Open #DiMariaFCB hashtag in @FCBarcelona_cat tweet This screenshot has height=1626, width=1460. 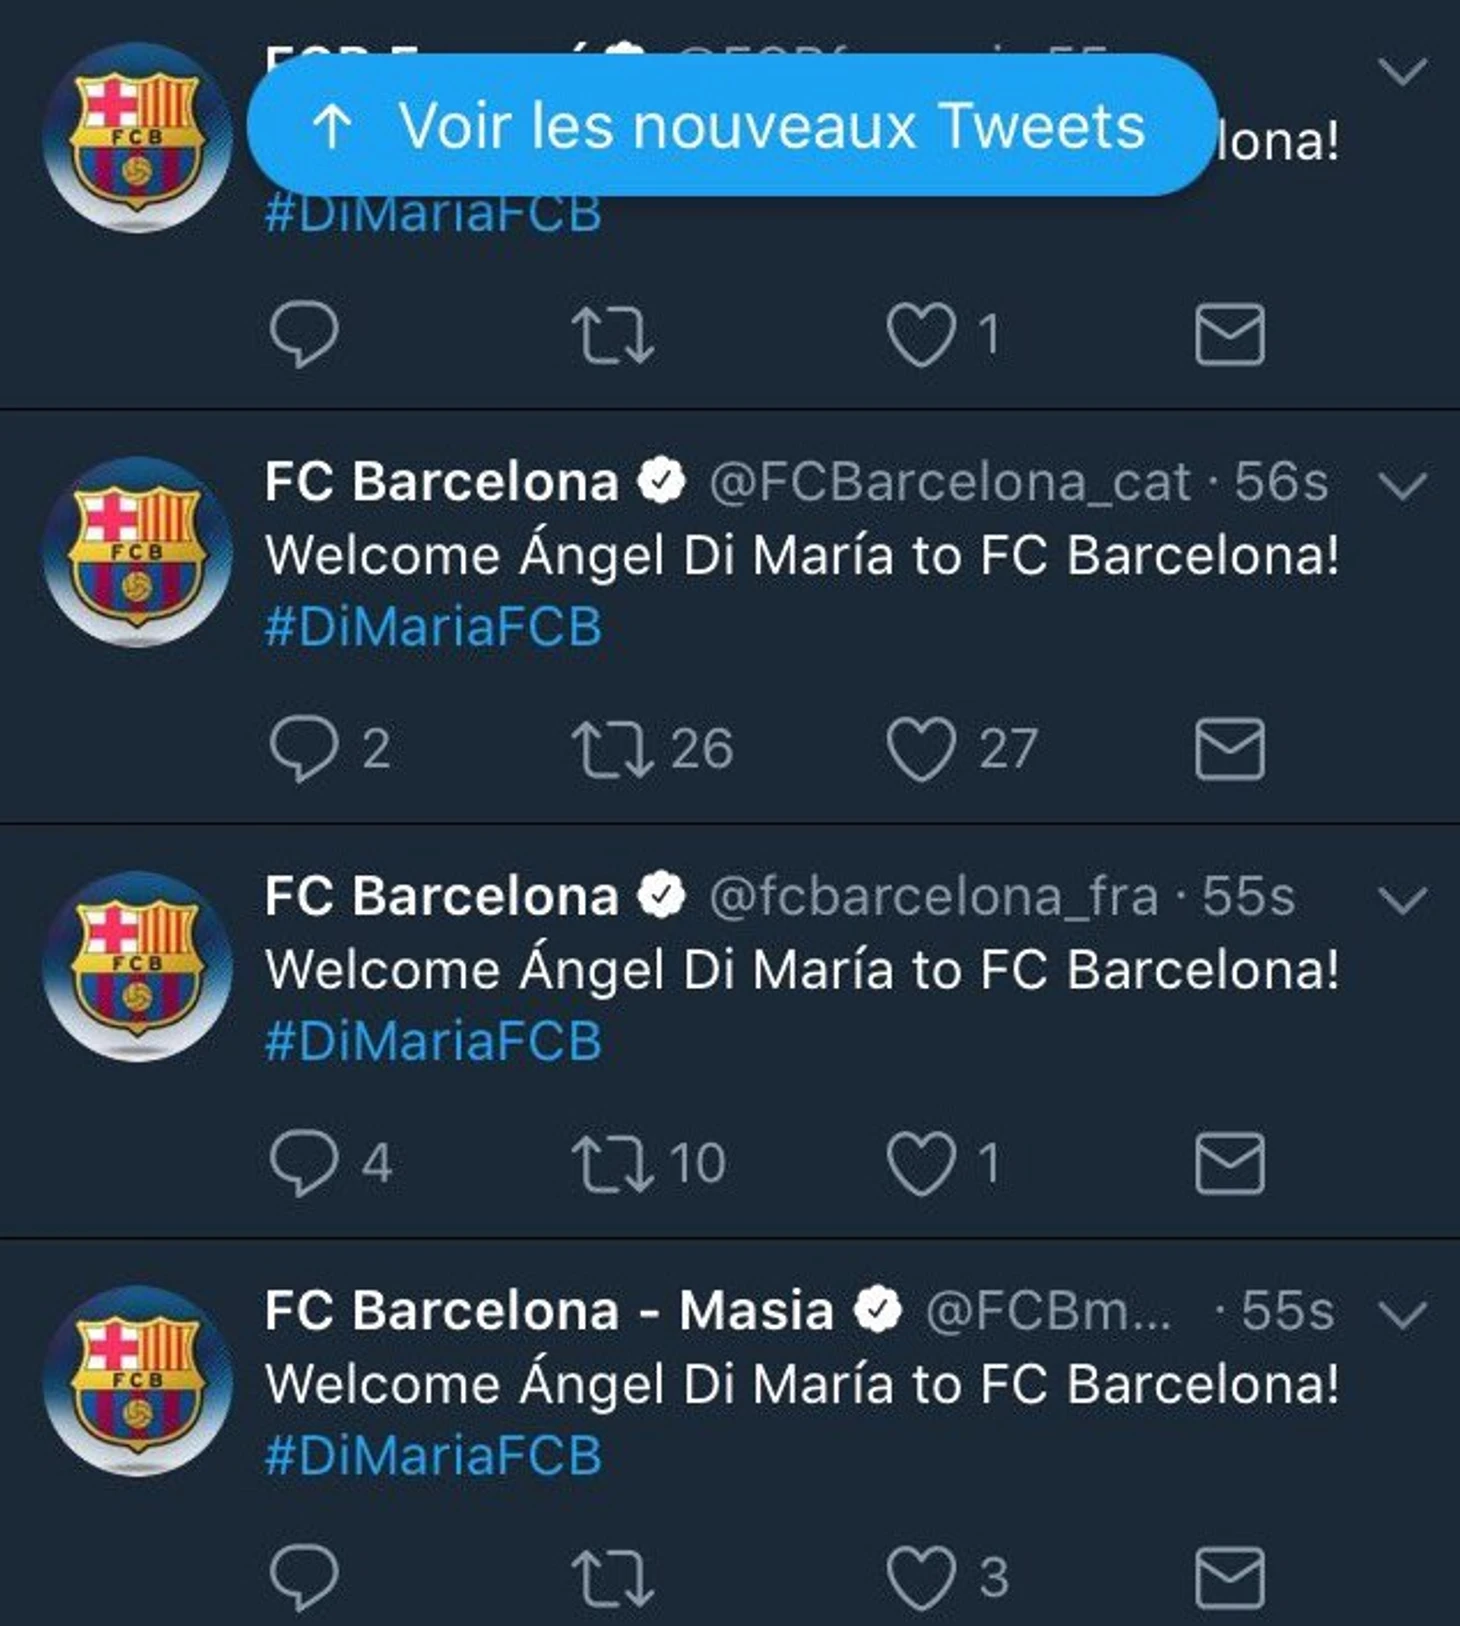(x=433, y=627)
